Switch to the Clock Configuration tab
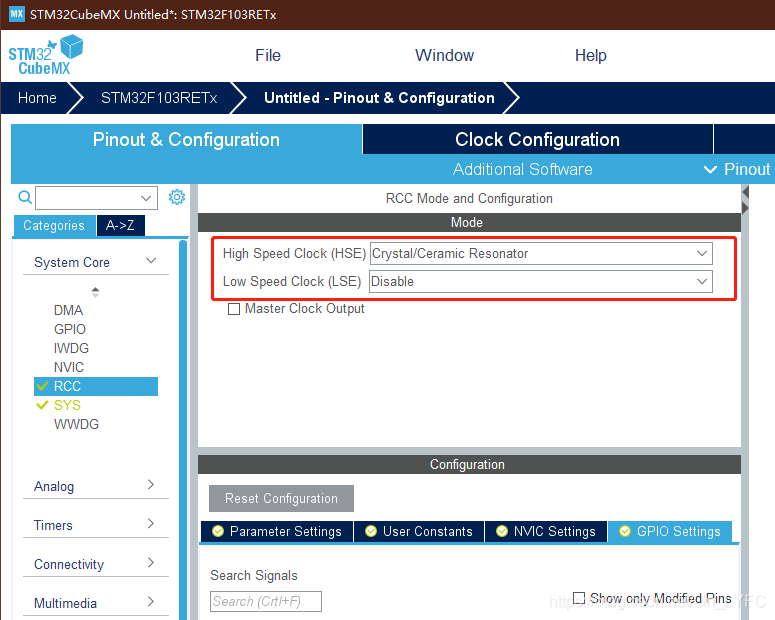Screen dimensions: 775x620 click(537, 139)
